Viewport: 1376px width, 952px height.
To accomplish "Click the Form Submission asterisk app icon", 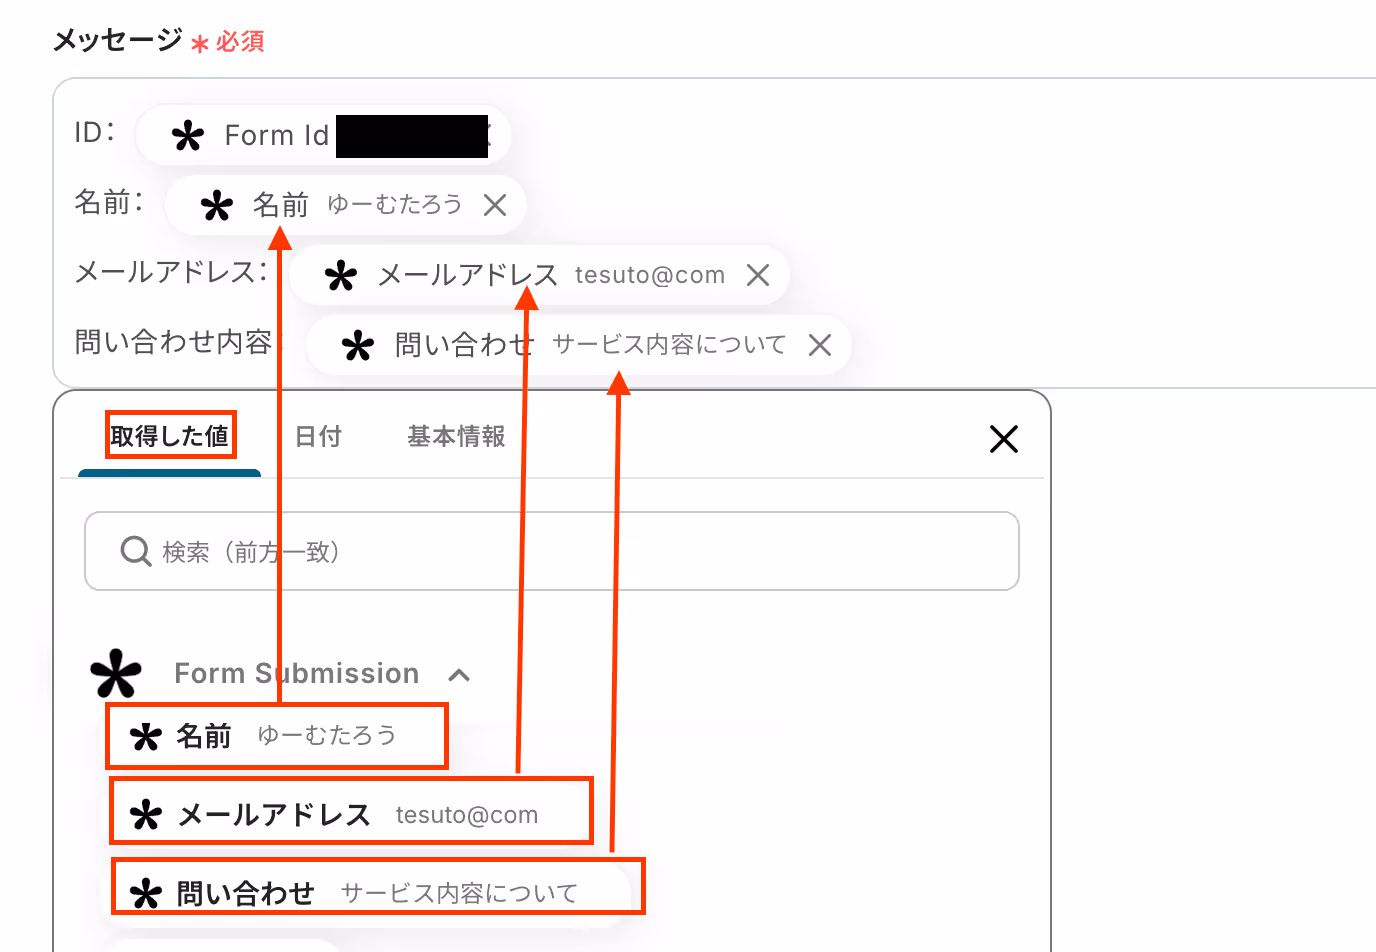I will (116, 674).
